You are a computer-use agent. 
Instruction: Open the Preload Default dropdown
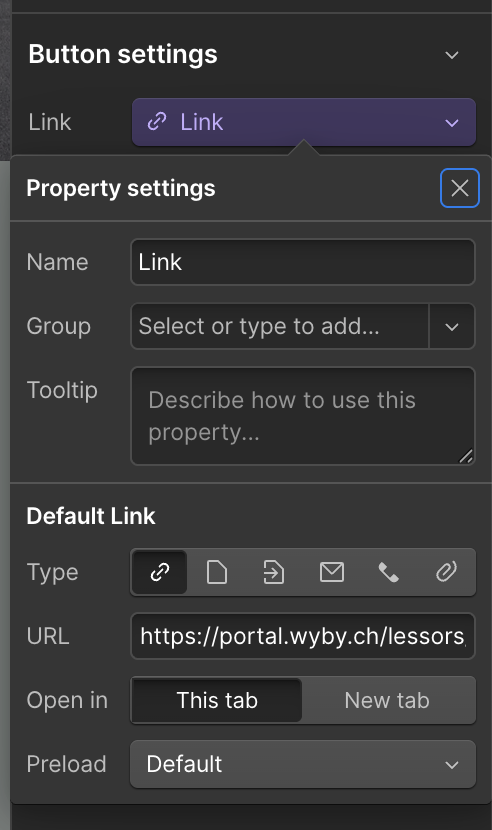pyautogui.click(x=303, y=764)
